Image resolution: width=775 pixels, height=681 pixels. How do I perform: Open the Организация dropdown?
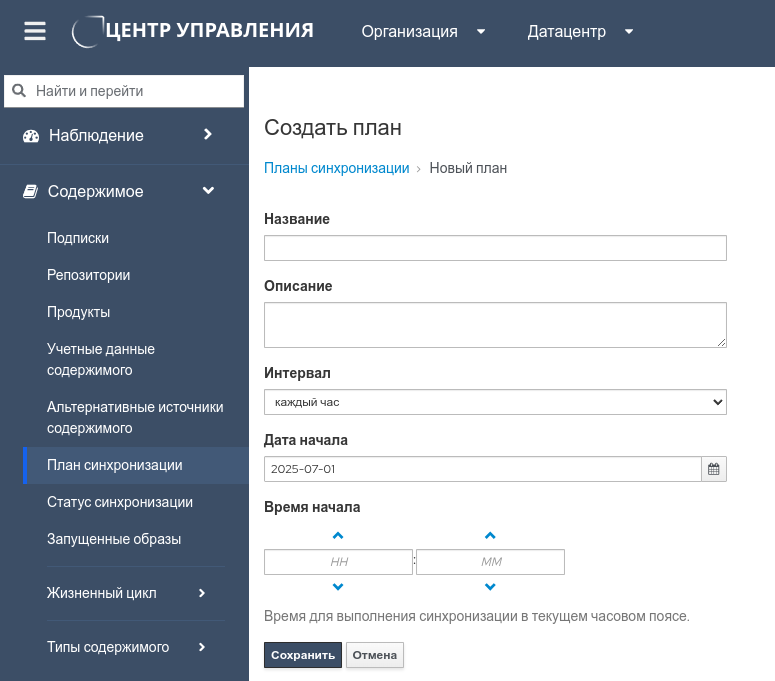coord(423,31)
